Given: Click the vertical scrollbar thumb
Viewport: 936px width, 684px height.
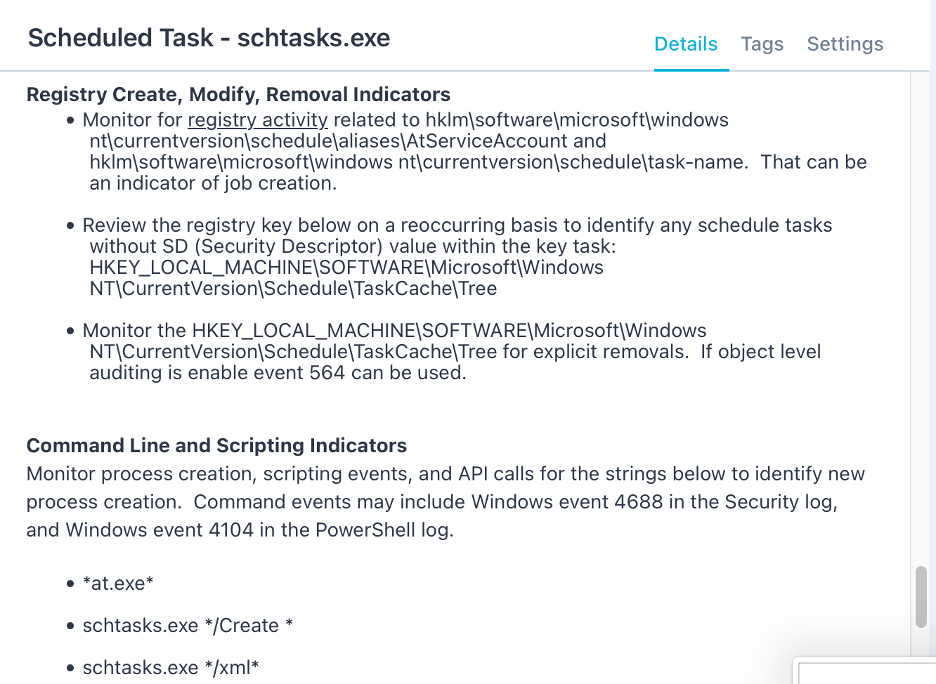Looking at the screenshot, I should click(921, 597).
